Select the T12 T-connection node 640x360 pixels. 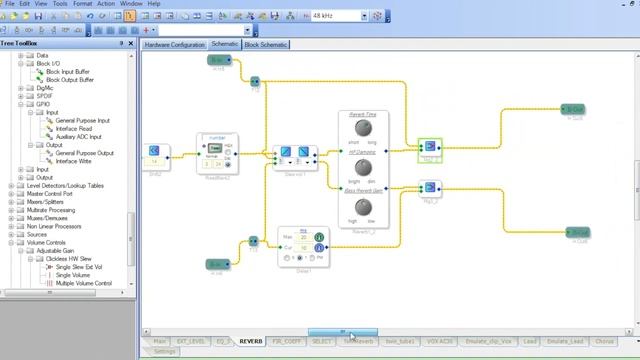pyautogui.click(x=255, y=82)
